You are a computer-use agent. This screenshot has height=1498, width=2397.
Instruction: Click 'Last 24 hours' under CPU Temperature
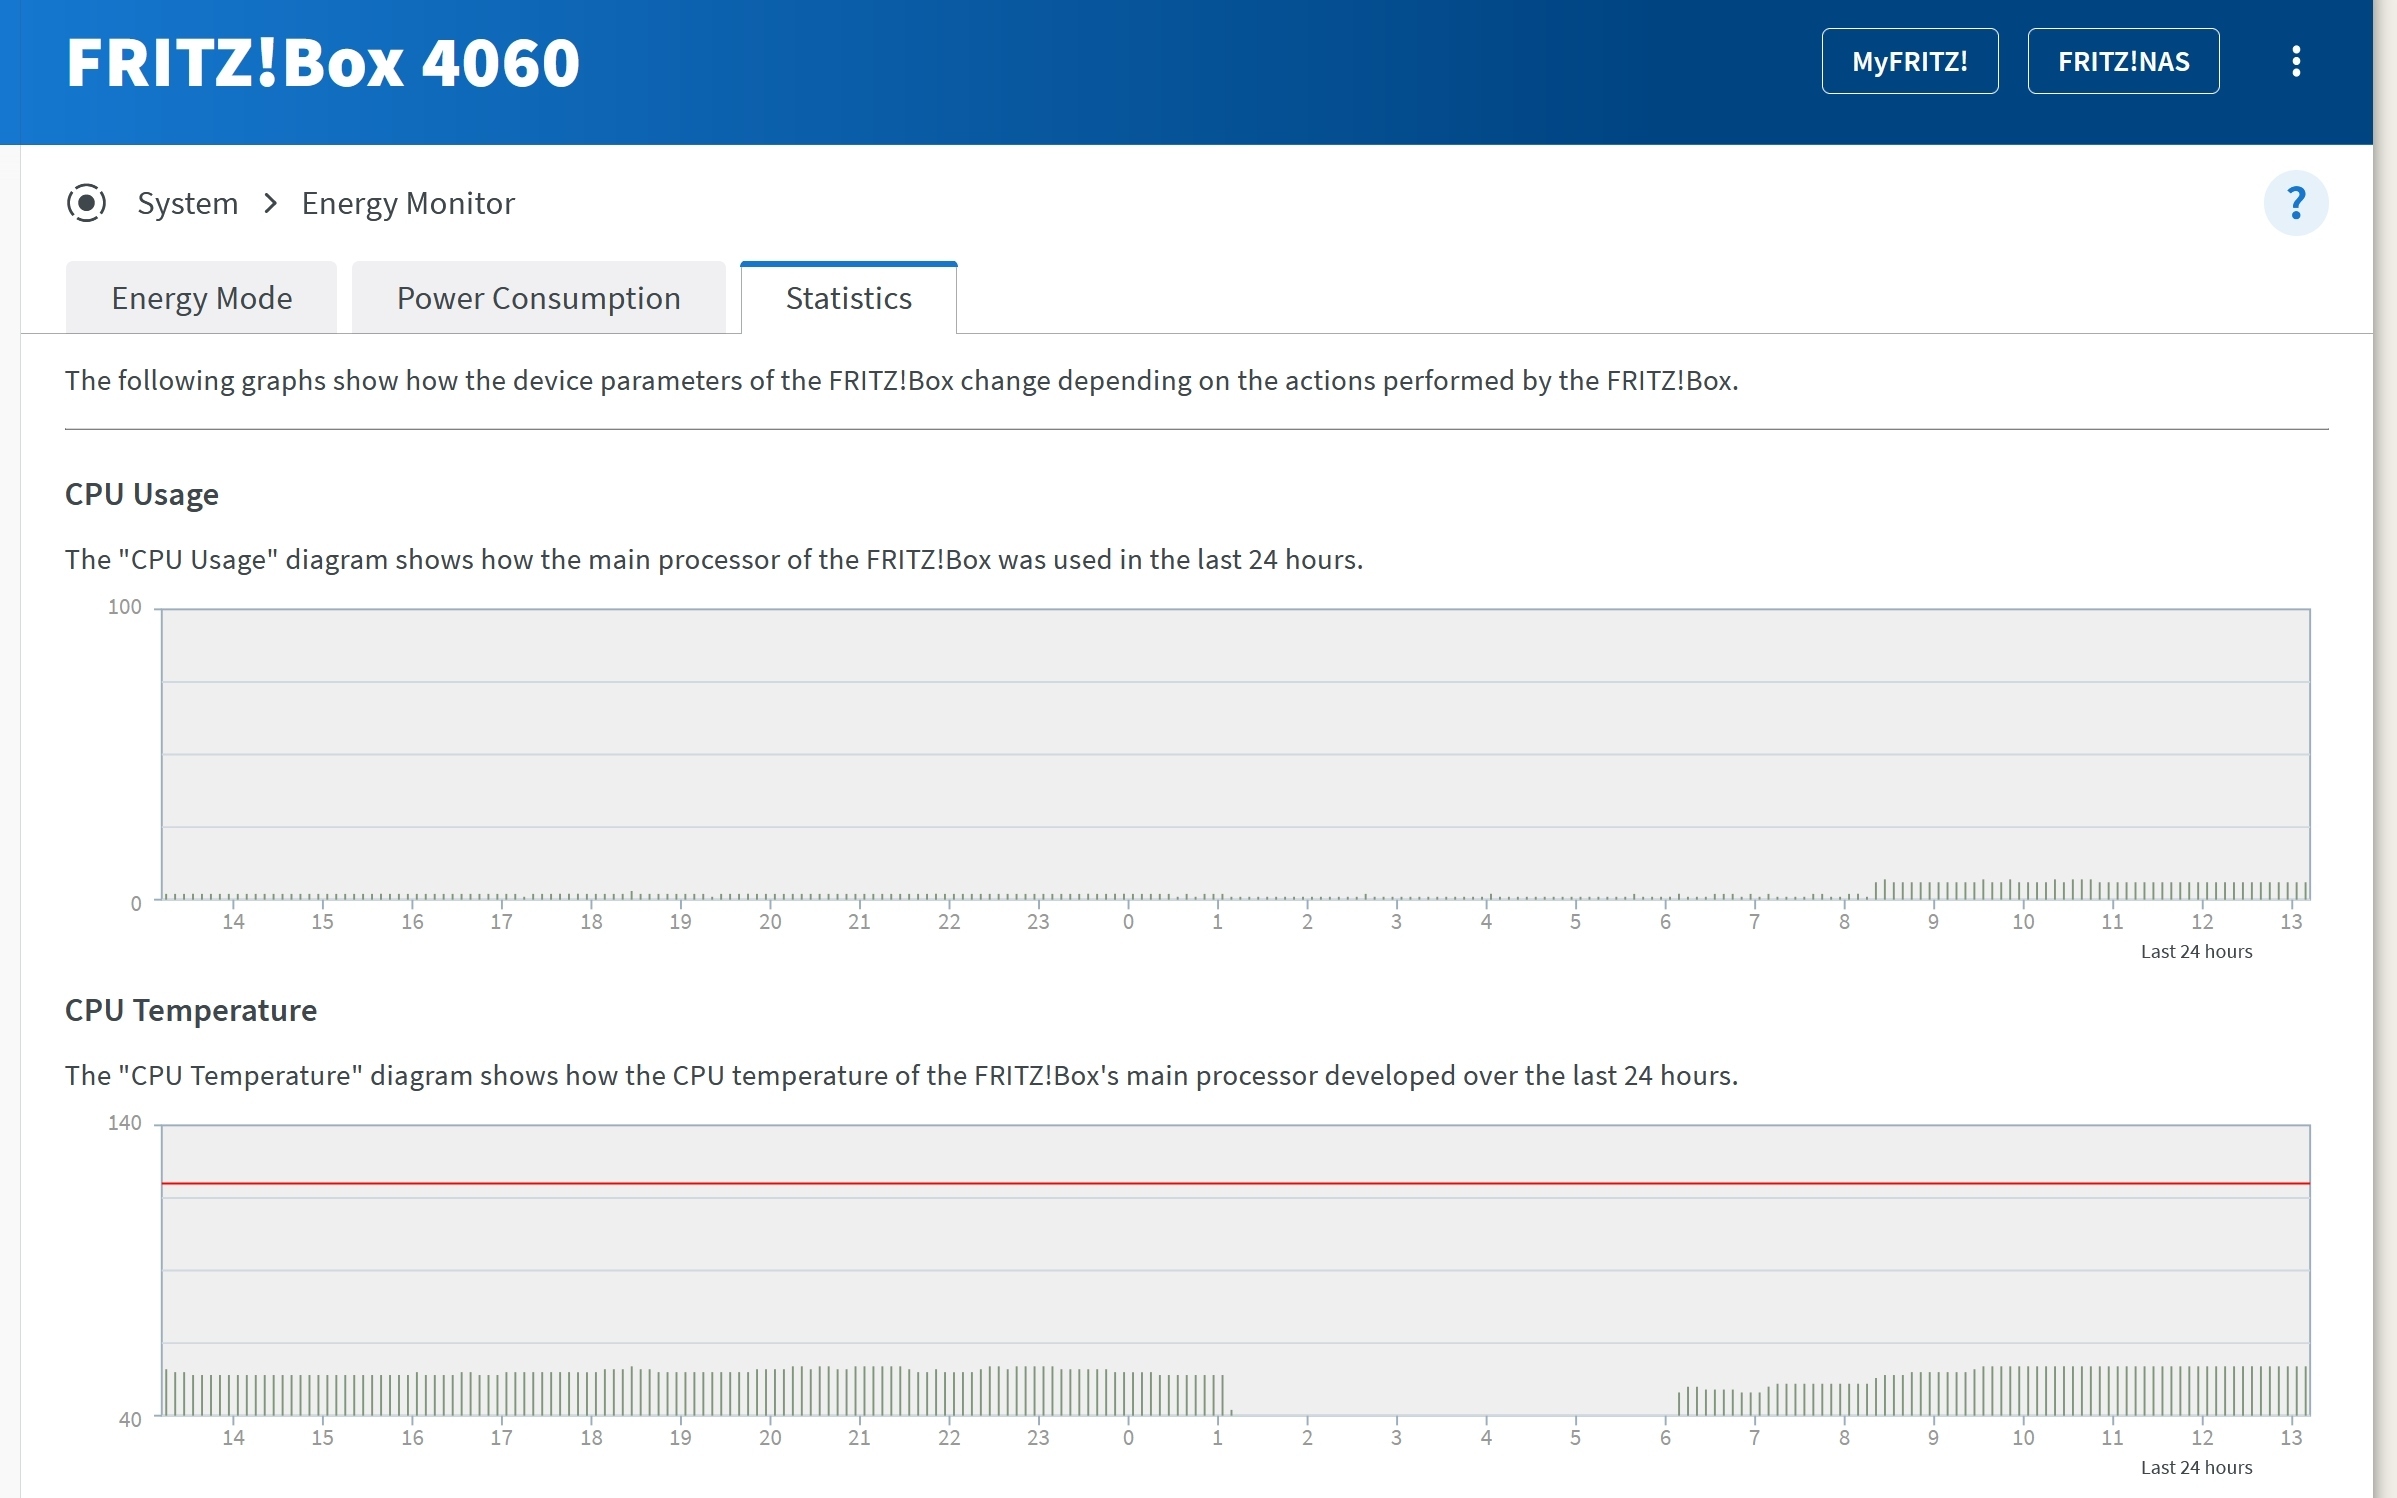[2196, 1468]
